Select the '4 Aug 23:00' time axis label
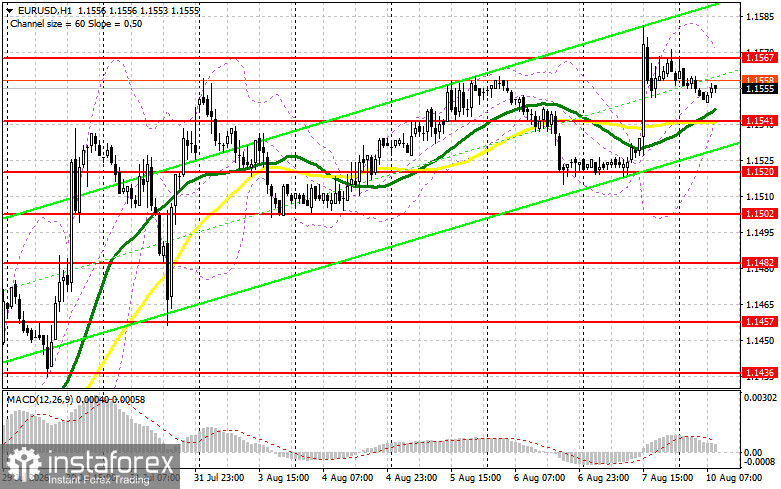 pyautogui.click(x=412, y=478)
